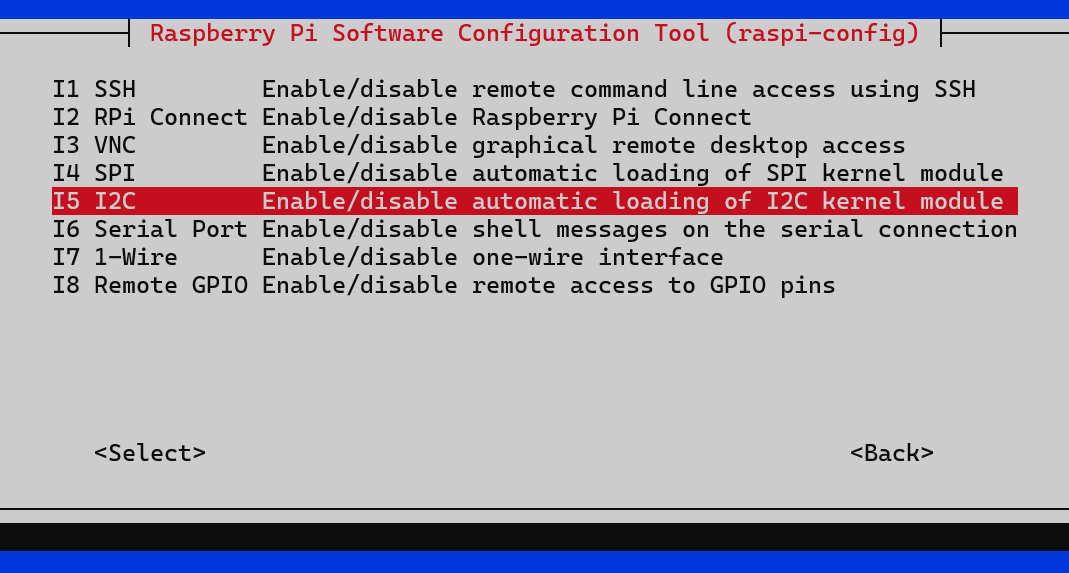Click the black status bar at bottom

click(534, 537)
